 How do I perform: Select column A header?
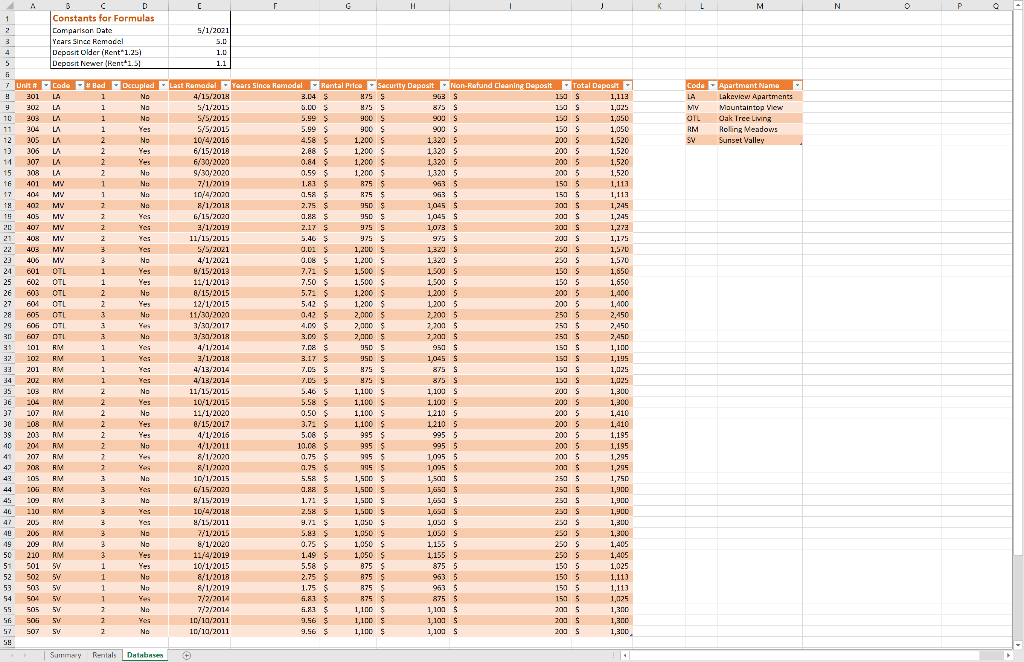[x=33, y=6]
